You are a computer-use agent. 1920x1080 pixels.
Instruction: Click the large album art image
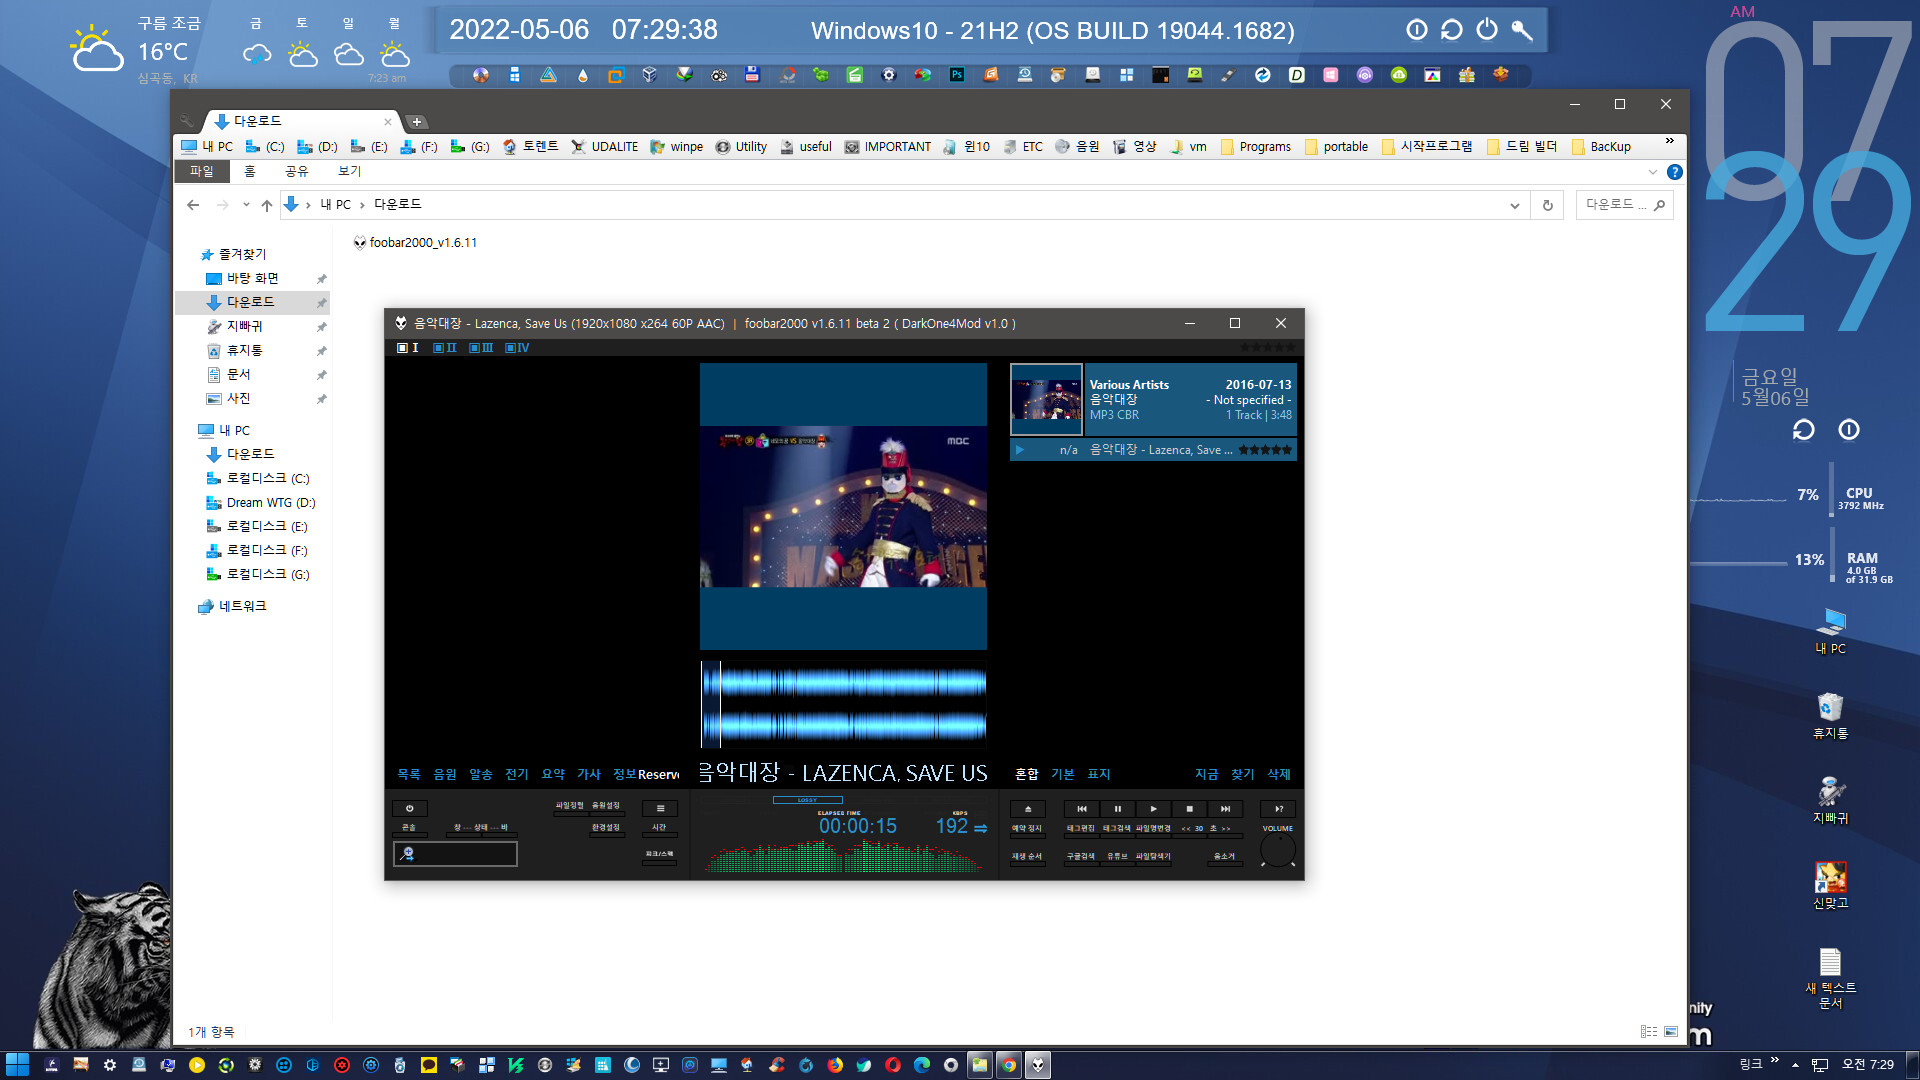pyautogui.click(x=843, y=507)
